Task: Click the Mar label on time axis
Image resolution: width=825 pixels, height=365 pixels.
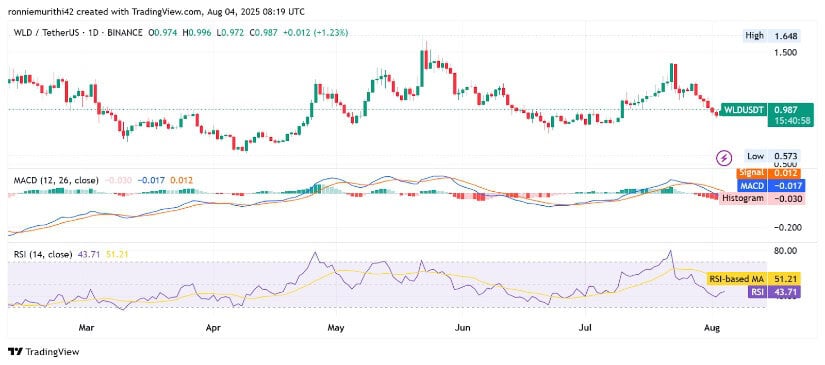Action: click(86, 328)
